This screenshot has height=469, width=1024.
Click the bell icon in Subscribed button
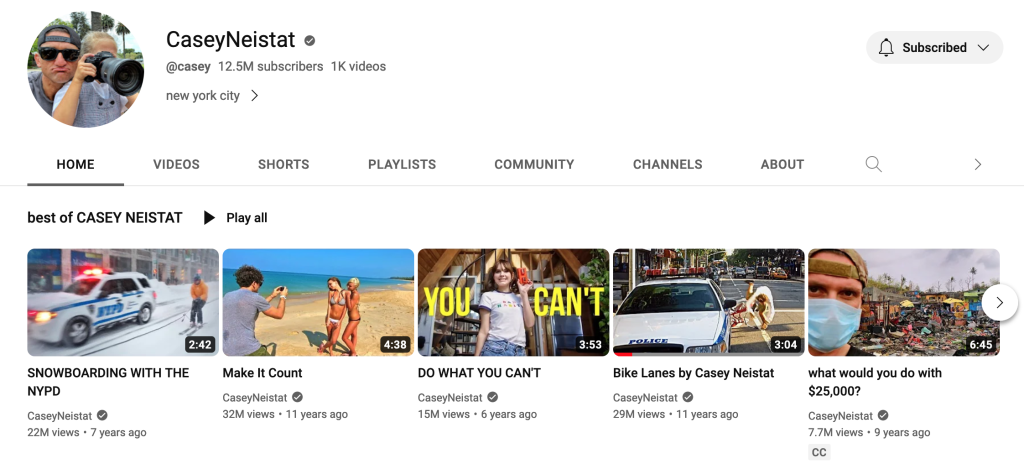pos(886,48)
